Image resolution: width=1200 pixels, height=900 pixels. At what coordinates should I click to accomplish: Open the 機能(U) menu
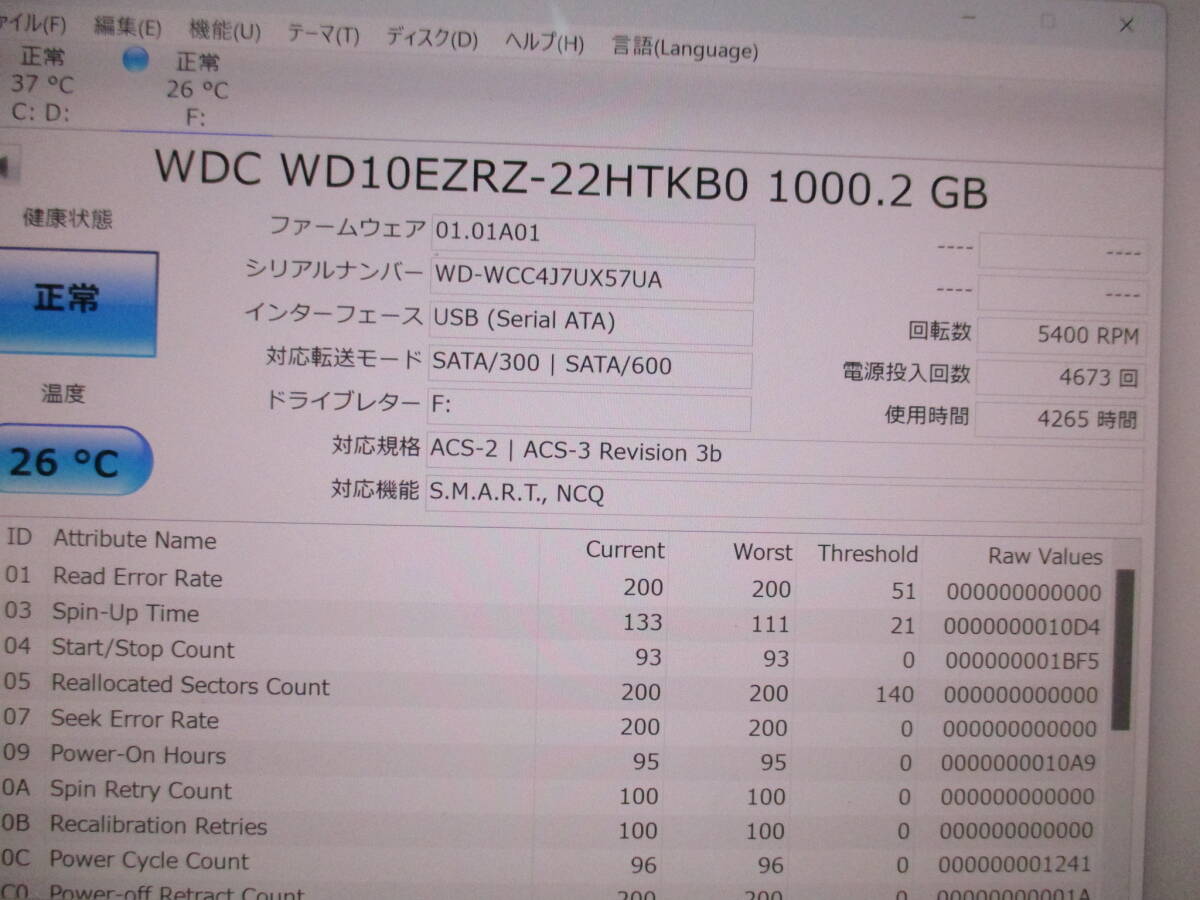click(225, 31)
